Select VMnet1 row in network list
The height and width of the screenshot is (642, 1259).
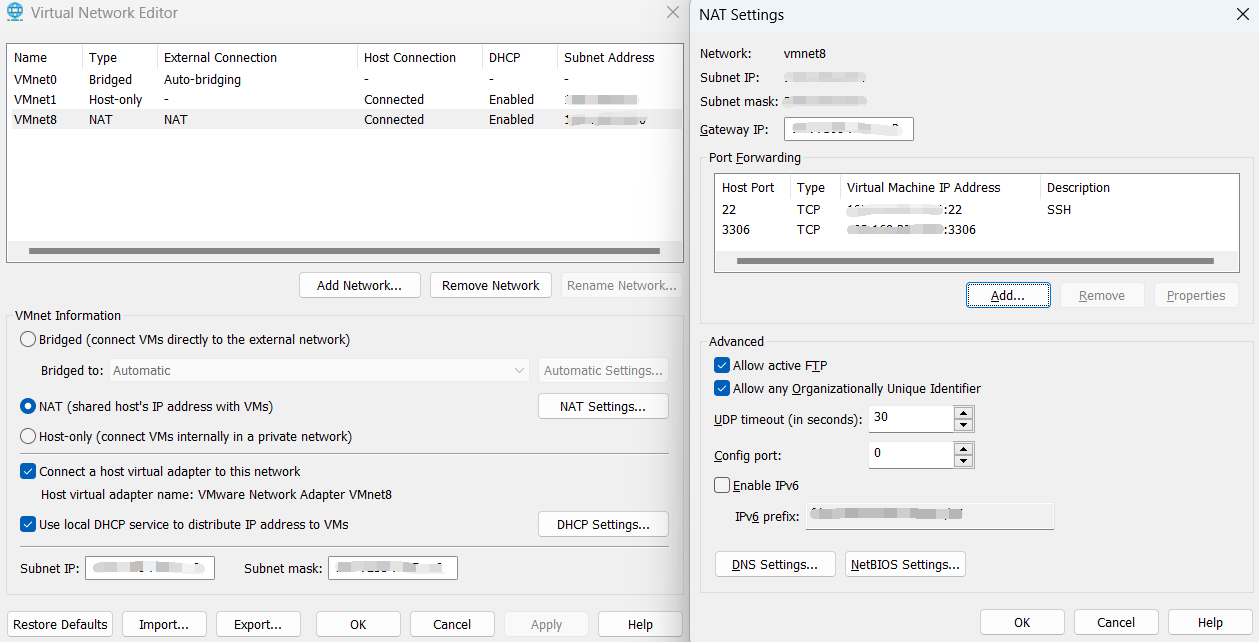coord(345,100)
